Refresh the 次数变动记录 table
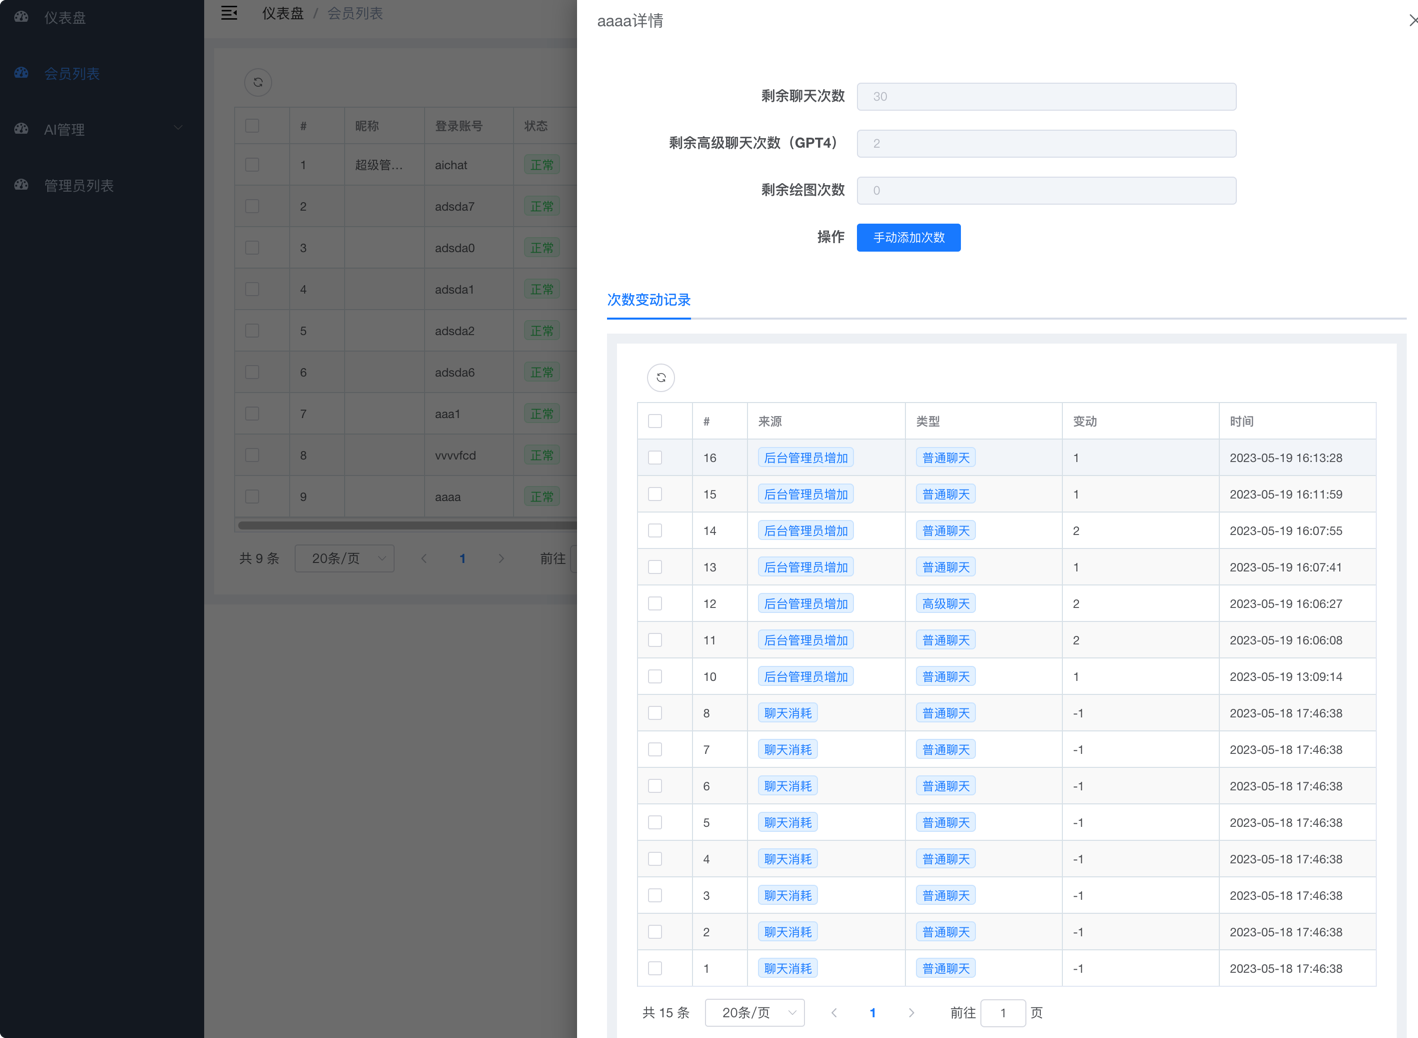 click(x=661, y=378)
